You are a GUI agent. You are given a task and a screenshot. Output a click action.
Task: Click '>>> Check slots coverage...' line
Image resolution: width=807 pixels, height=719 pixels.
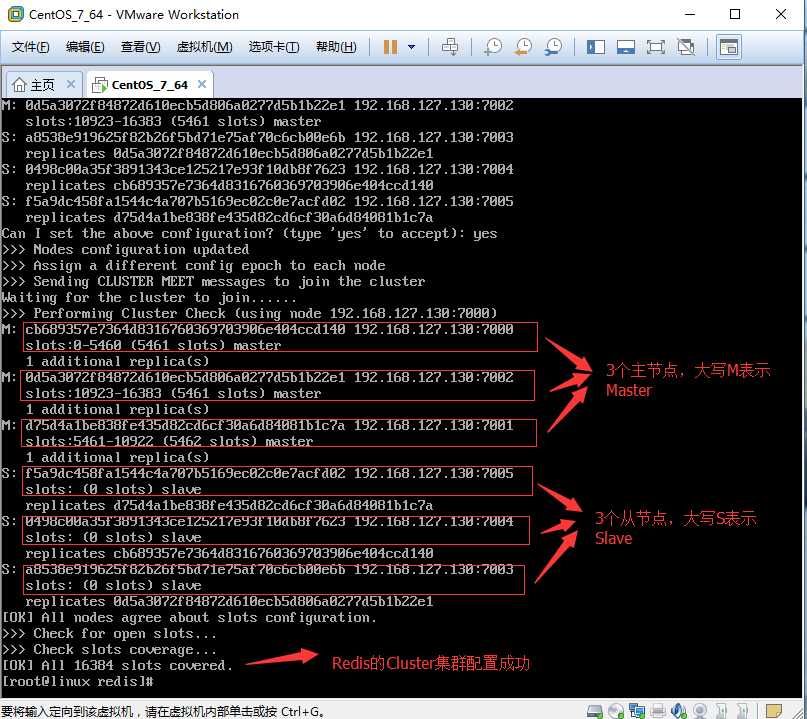click(x=109, y=650)
